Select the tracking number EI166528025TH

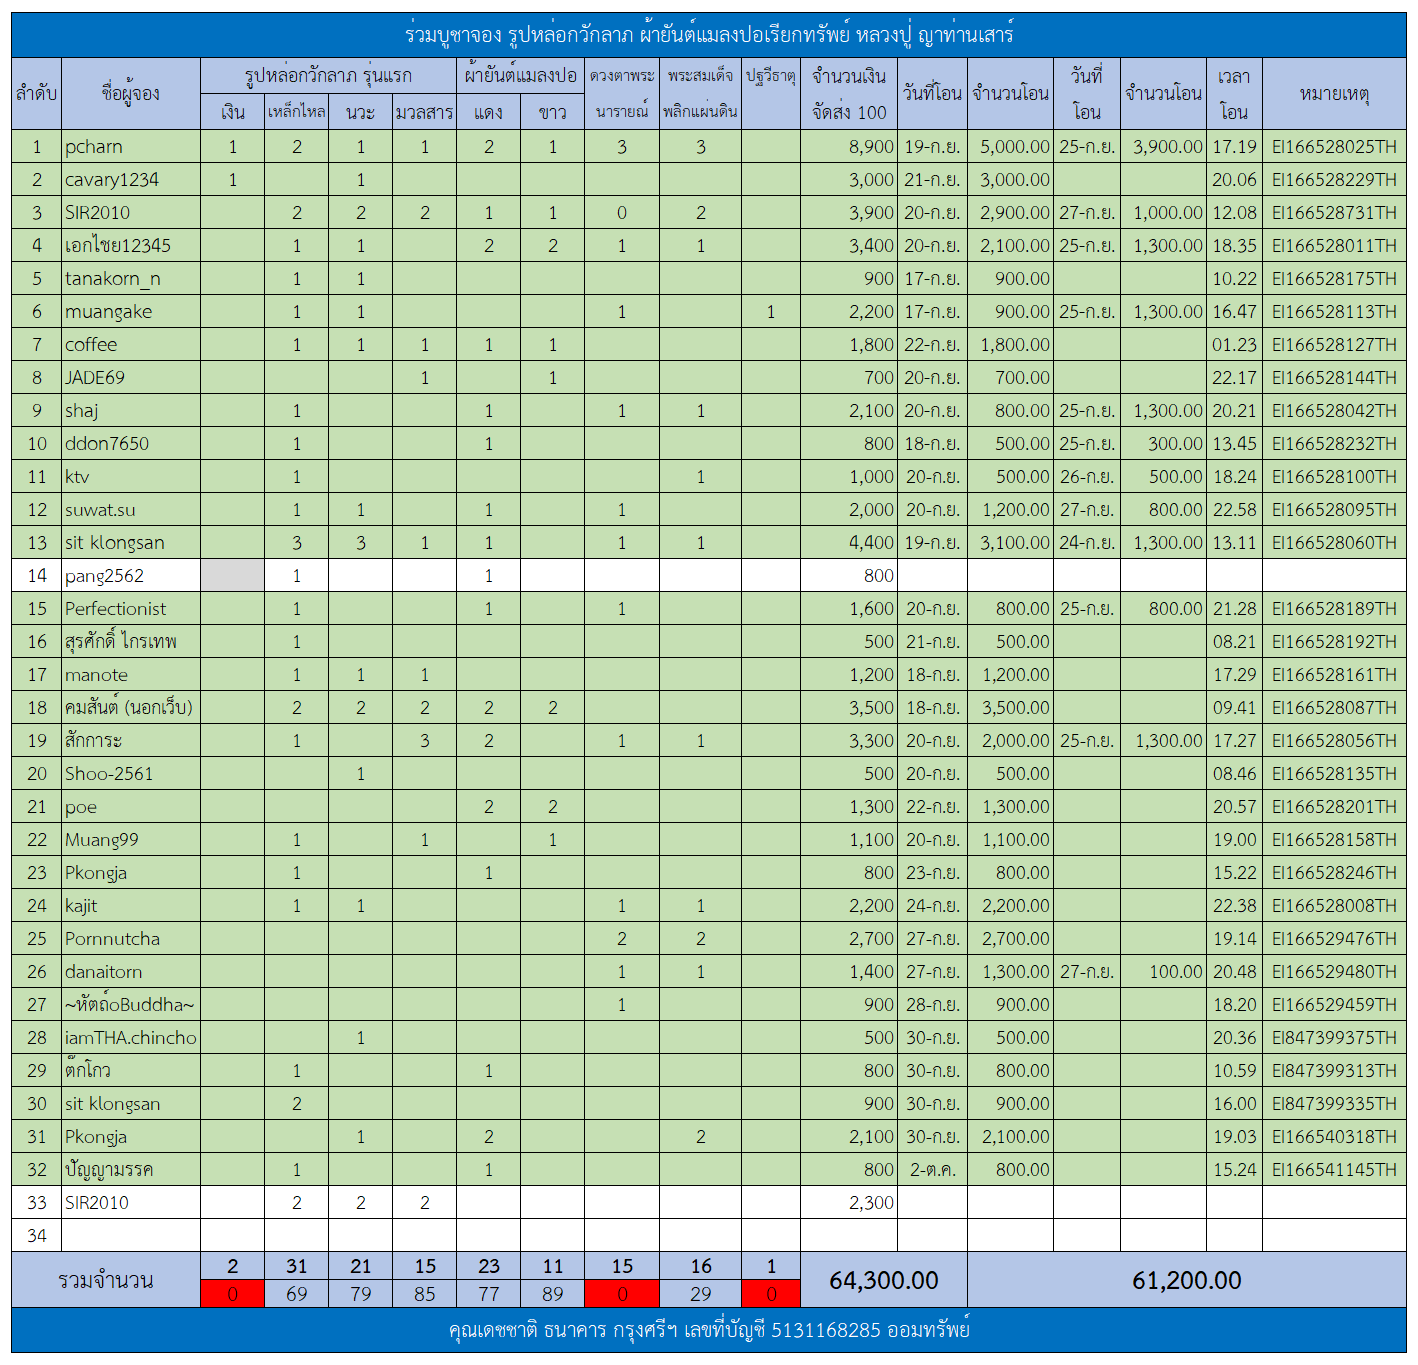(x=1334, y=147)
